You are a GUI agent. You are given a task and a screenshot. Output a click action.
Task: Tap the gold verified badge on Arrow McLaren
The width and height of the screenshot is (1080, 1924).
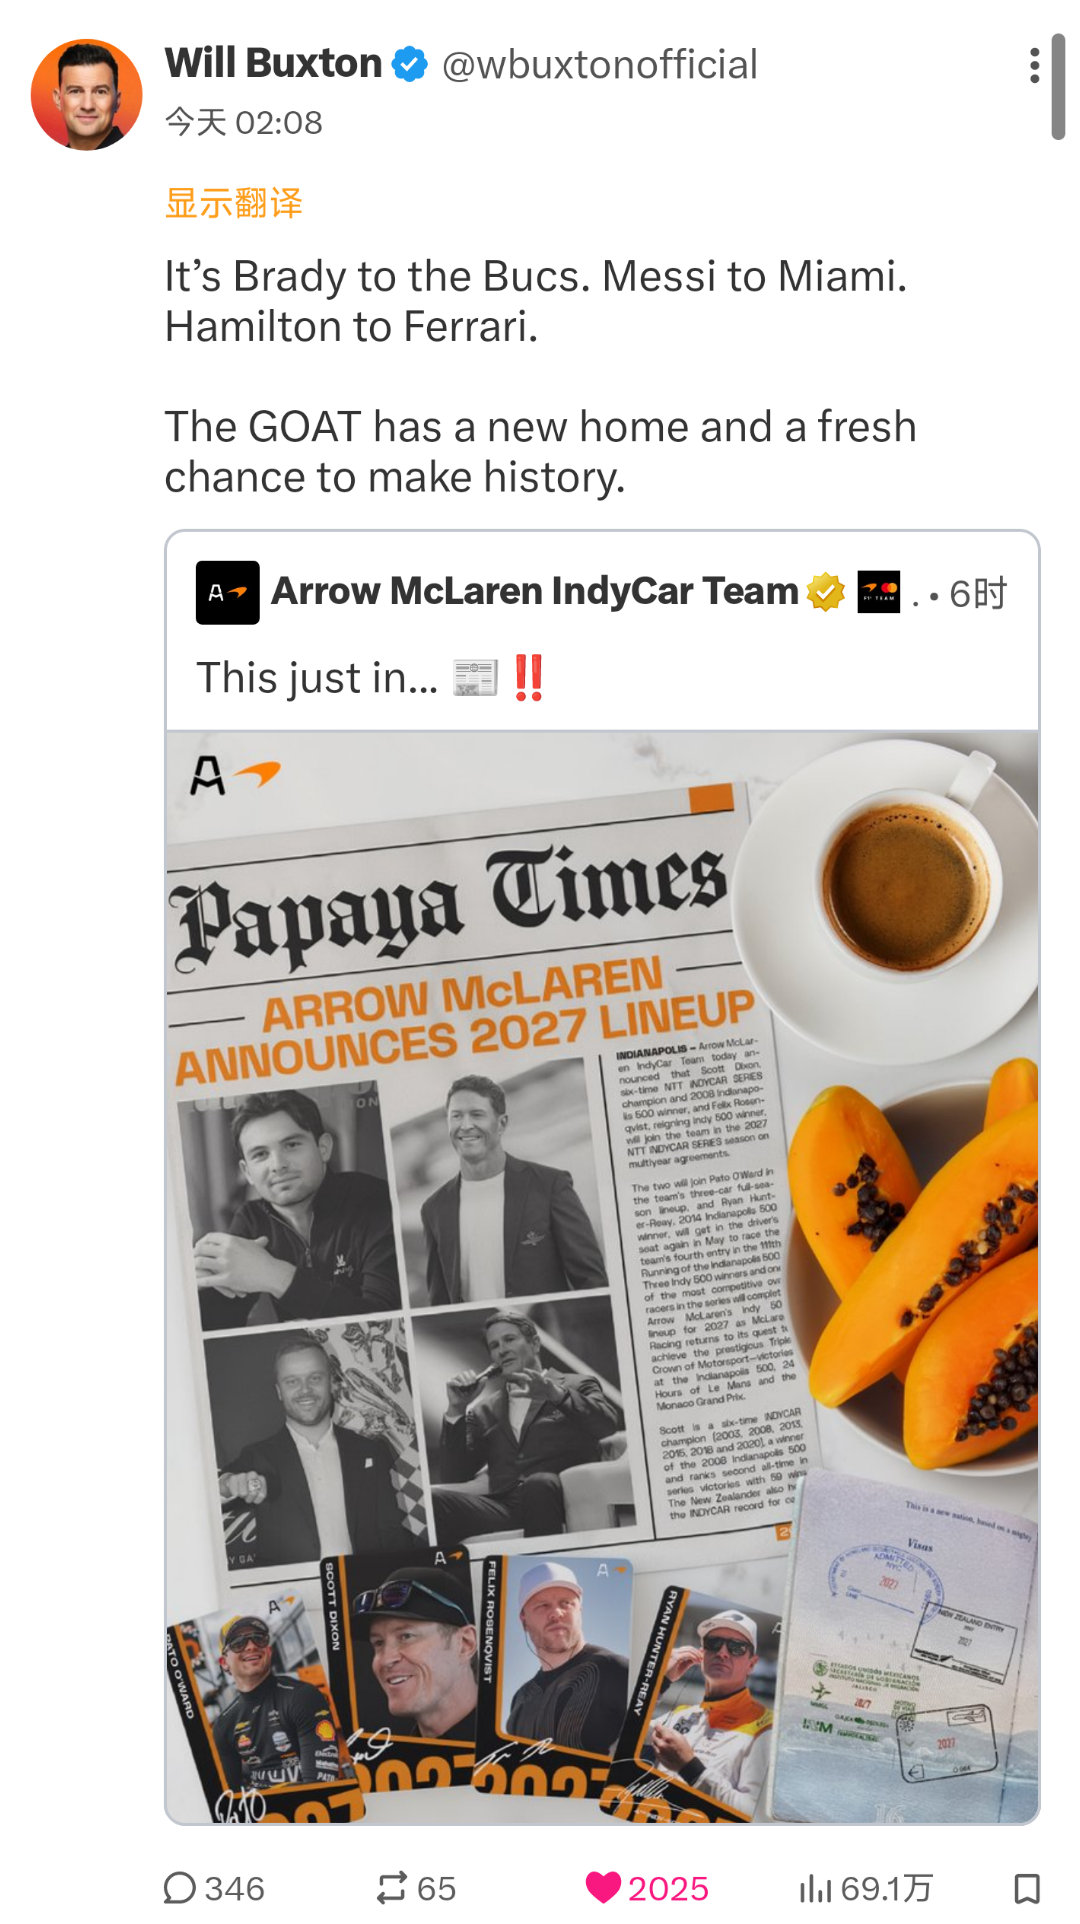click(x=826, y=592)
